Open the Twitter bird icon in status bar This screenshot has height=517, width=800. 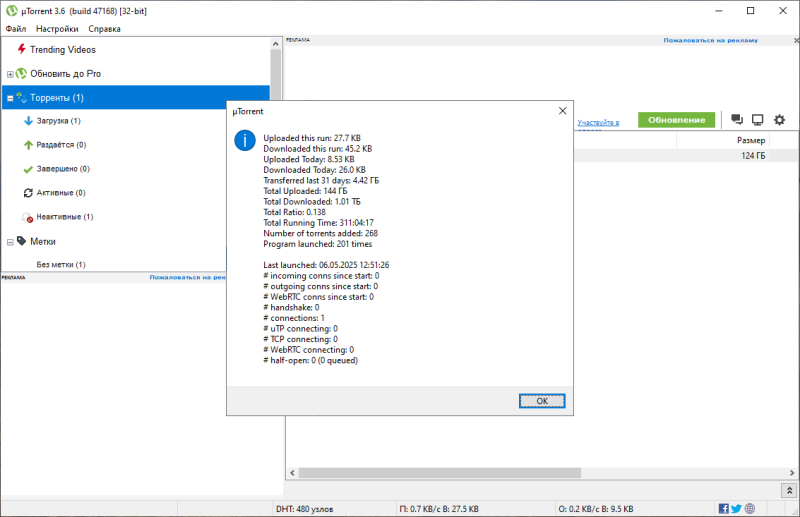[736, 508]
